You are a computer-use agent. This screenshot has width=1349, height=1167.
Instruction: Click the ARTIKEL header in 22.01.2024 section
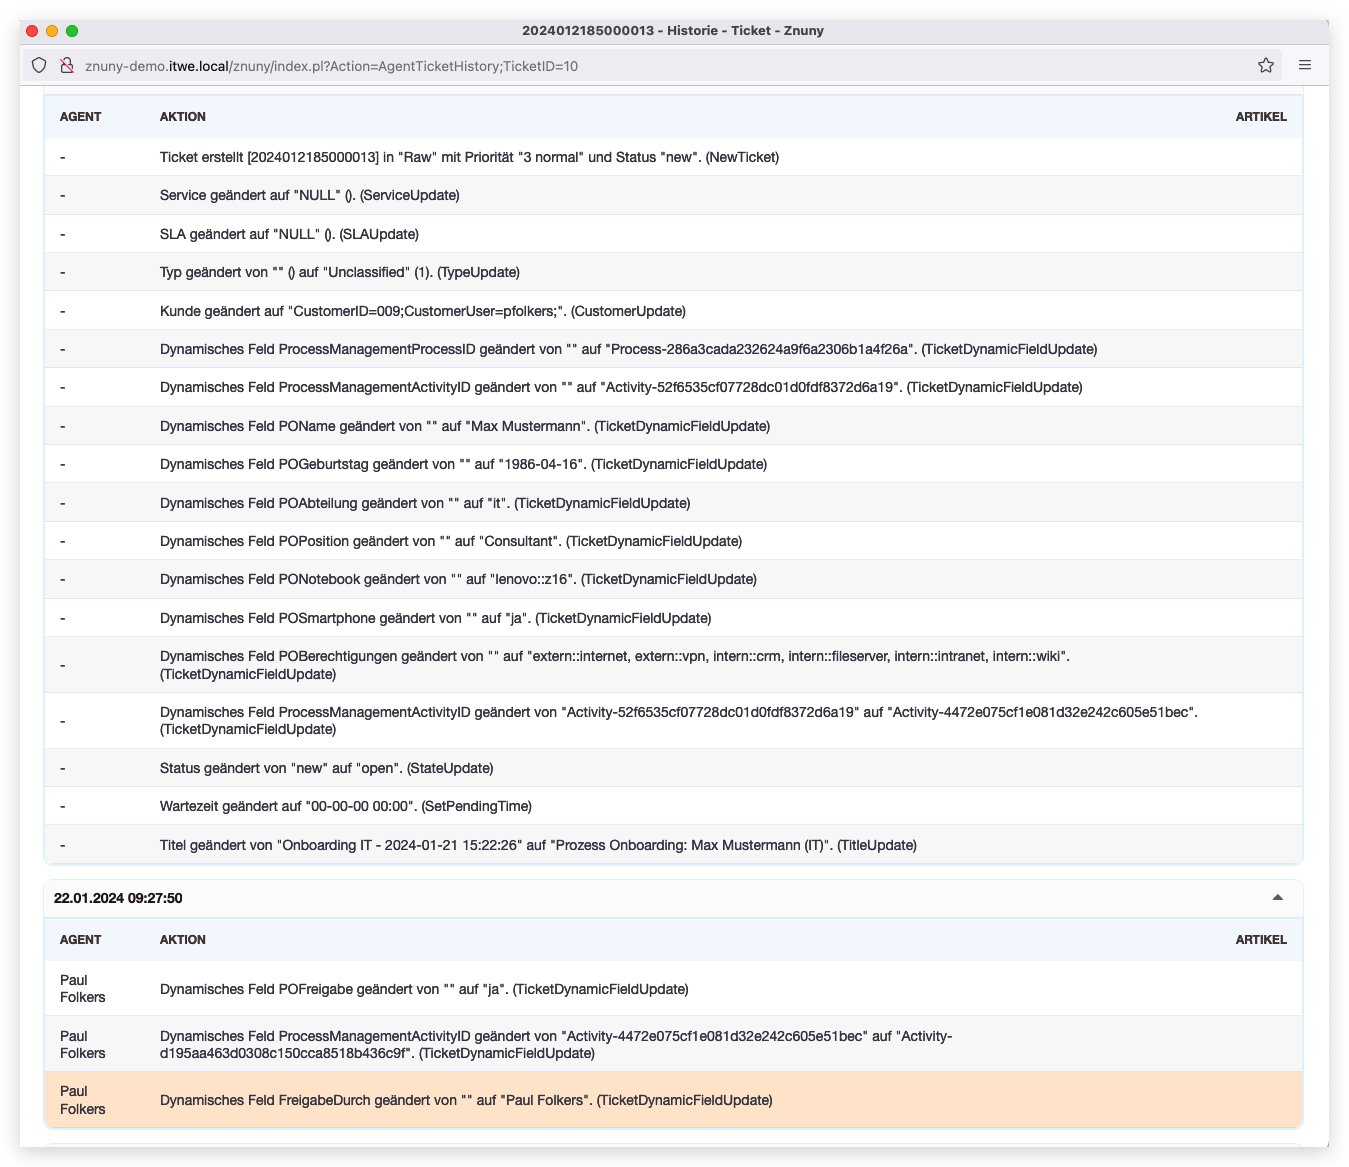(x=1261, y=940)
